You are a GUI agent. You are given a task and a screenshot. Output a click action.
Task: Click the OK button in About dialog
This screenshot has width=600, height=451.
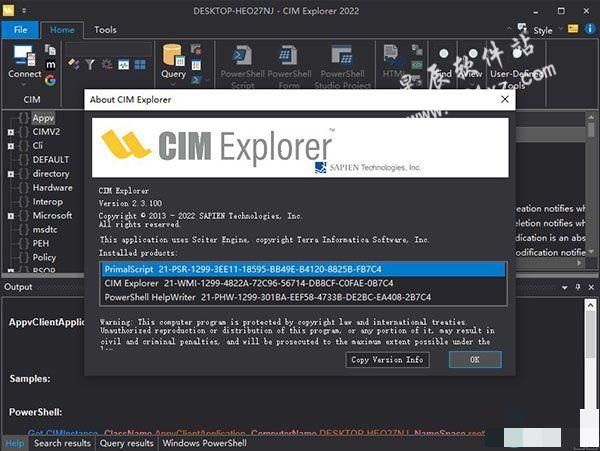[x=475, y=360]
